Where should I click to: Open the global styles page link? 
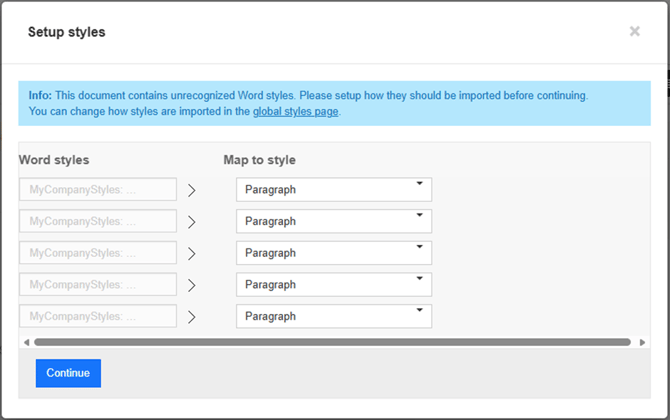click(296, 112)
